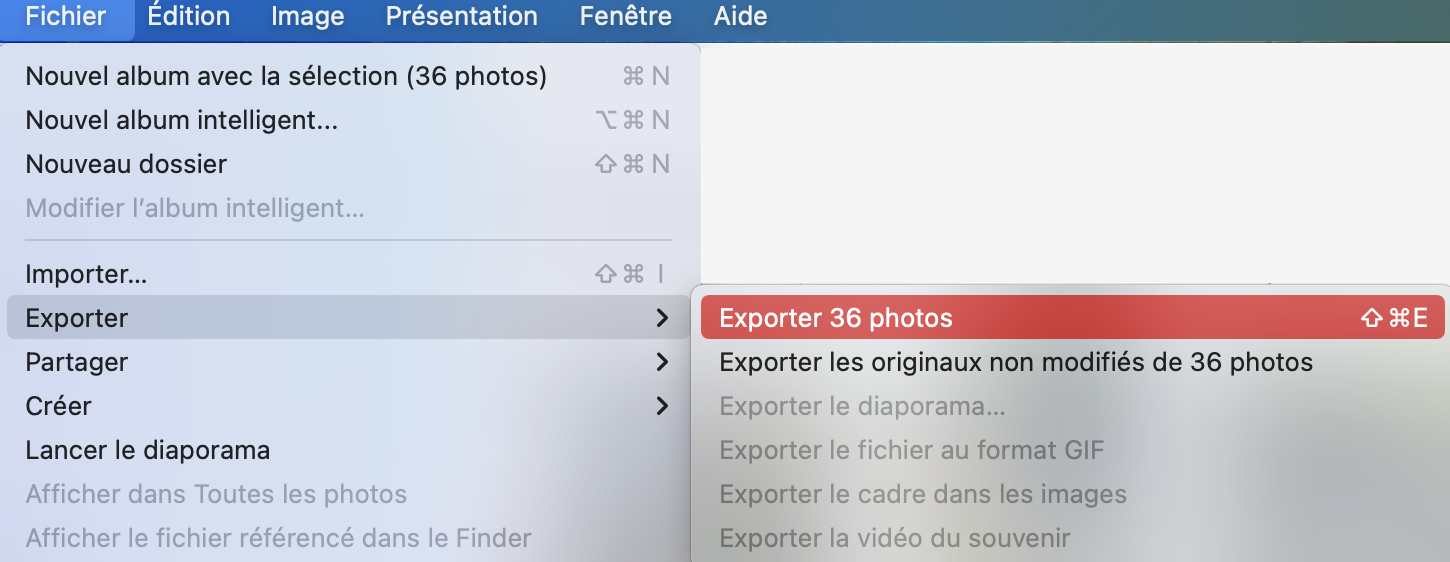The image size is (1450, 562).
Task: Choose Nouvel album intelligent… entry
Action: (x=181, y=120)
